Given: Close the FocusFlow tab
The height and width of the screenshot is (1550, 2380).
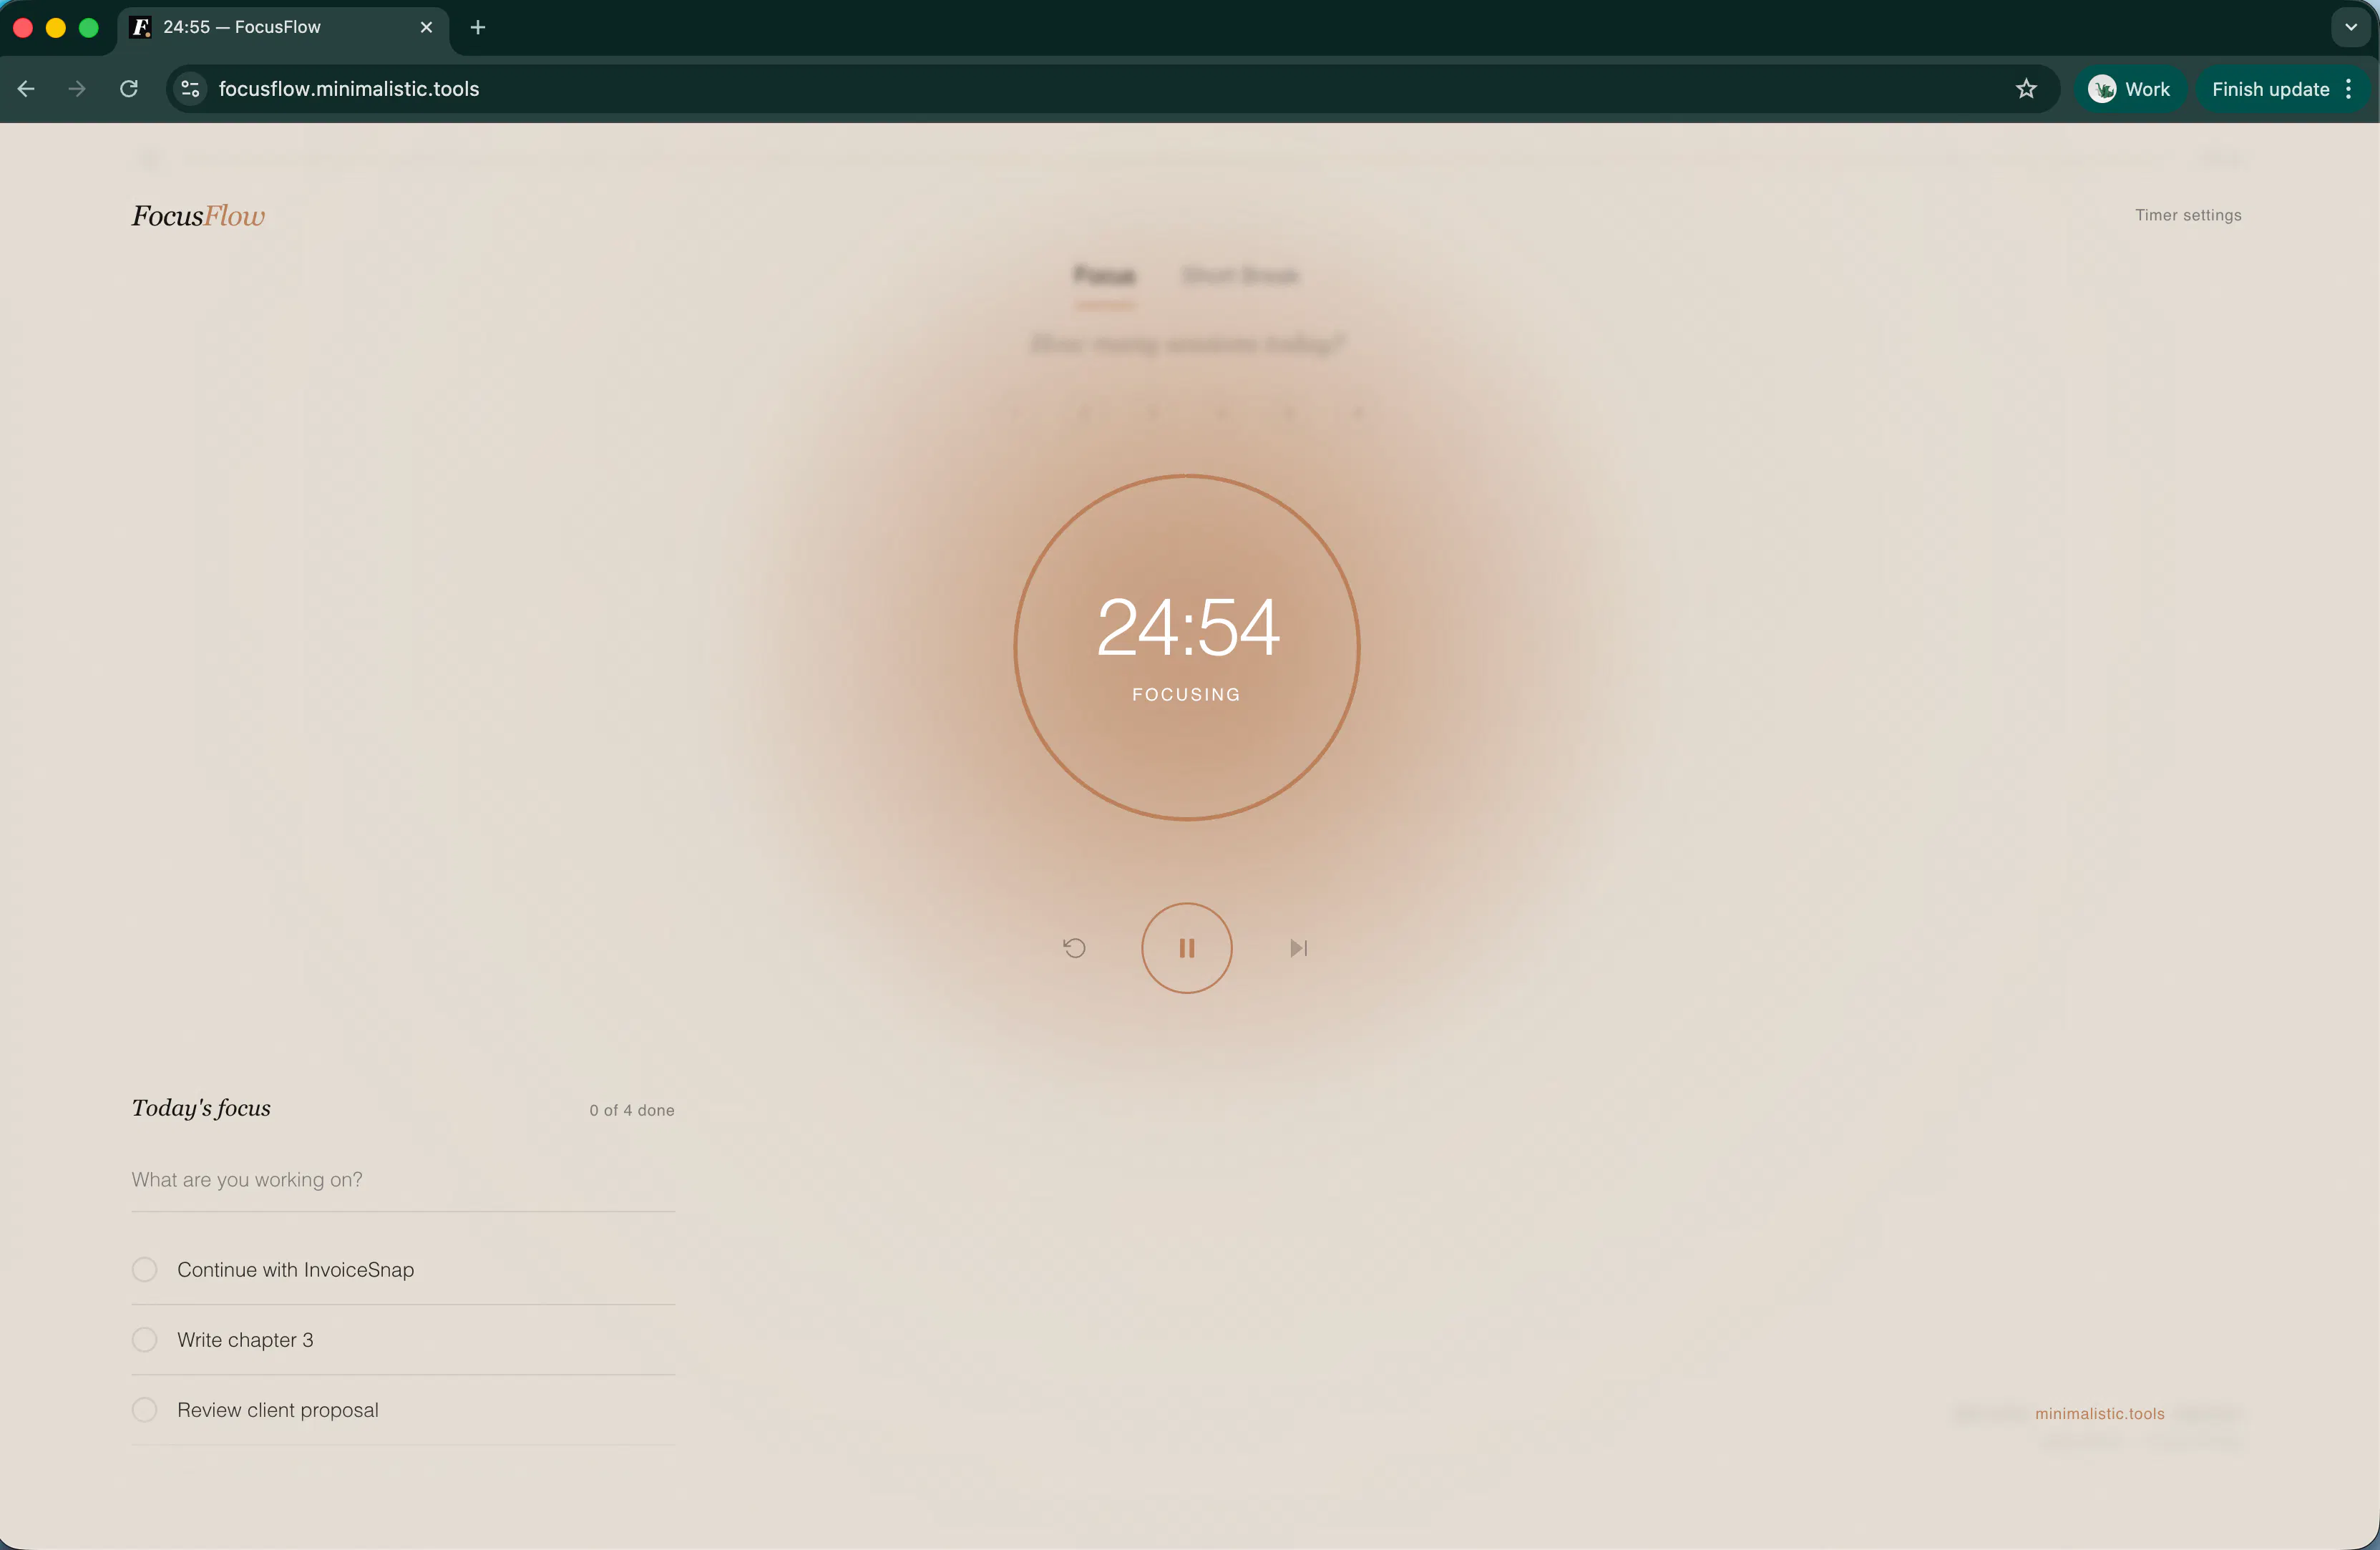Looking at the screenshot, I should pyautogui.click(x=426, y=27).
